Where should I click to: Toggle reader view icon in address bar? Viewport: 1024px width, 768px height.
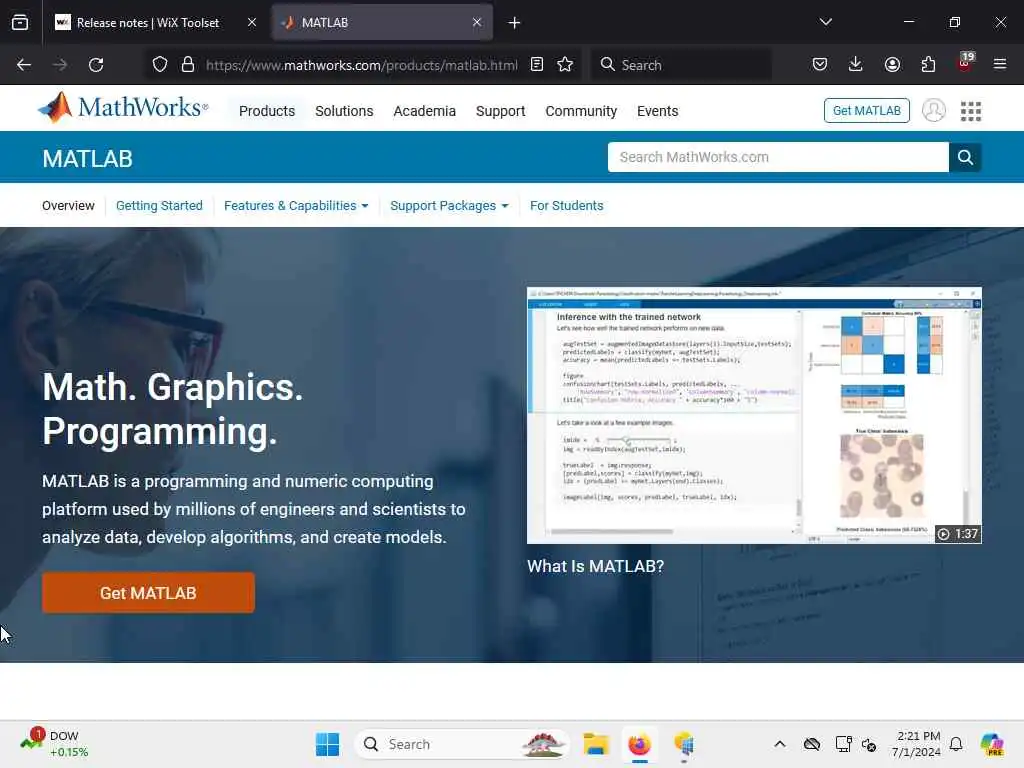537,65
